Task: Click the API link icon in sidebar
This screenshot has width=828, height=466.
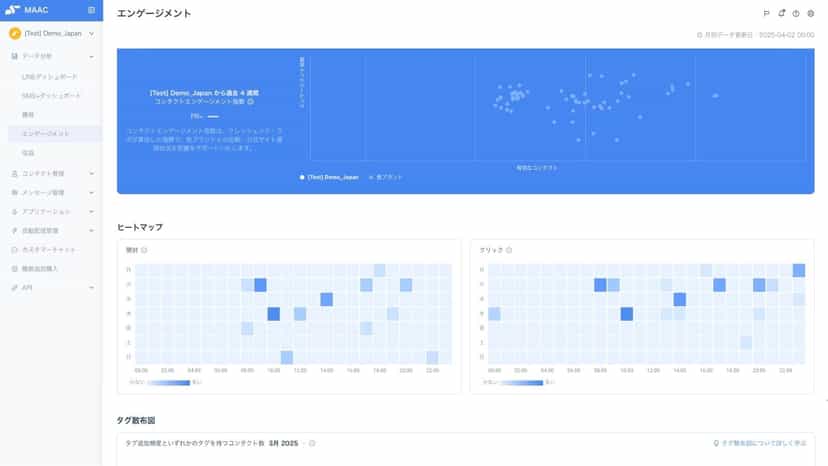Action: pos(15,287)
